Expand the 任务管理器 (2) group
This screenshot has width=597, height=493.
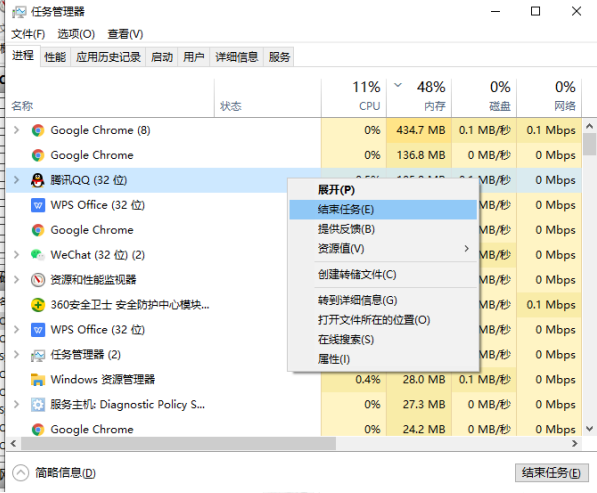(16, 354)
